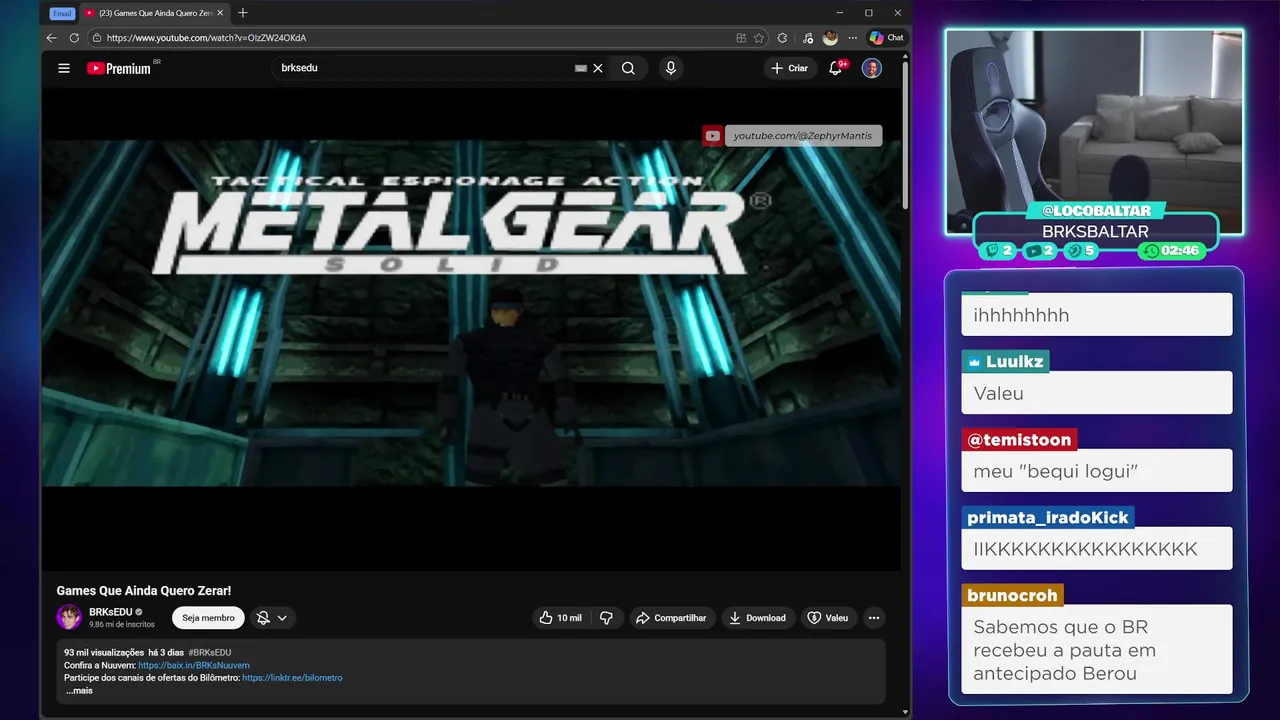Open the on-screen keyboard icon in search
1280x720 pixels.
tap(581, 68)
